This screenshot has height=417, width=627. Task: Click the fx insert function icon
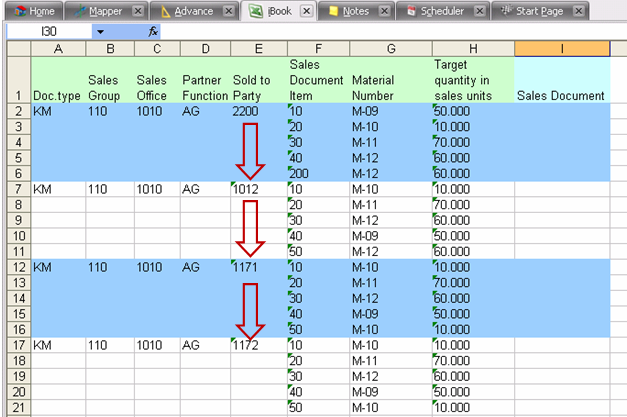(153, 32)
